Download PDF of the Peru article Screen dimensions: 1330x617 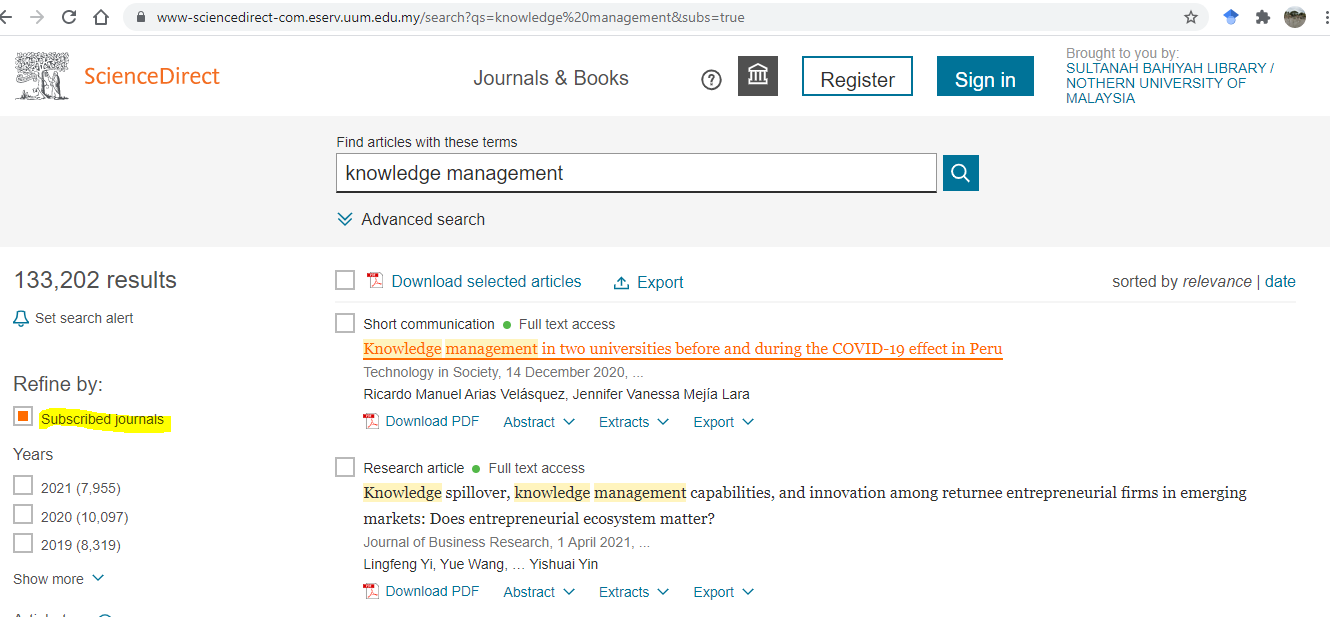(x=432, y=421)
